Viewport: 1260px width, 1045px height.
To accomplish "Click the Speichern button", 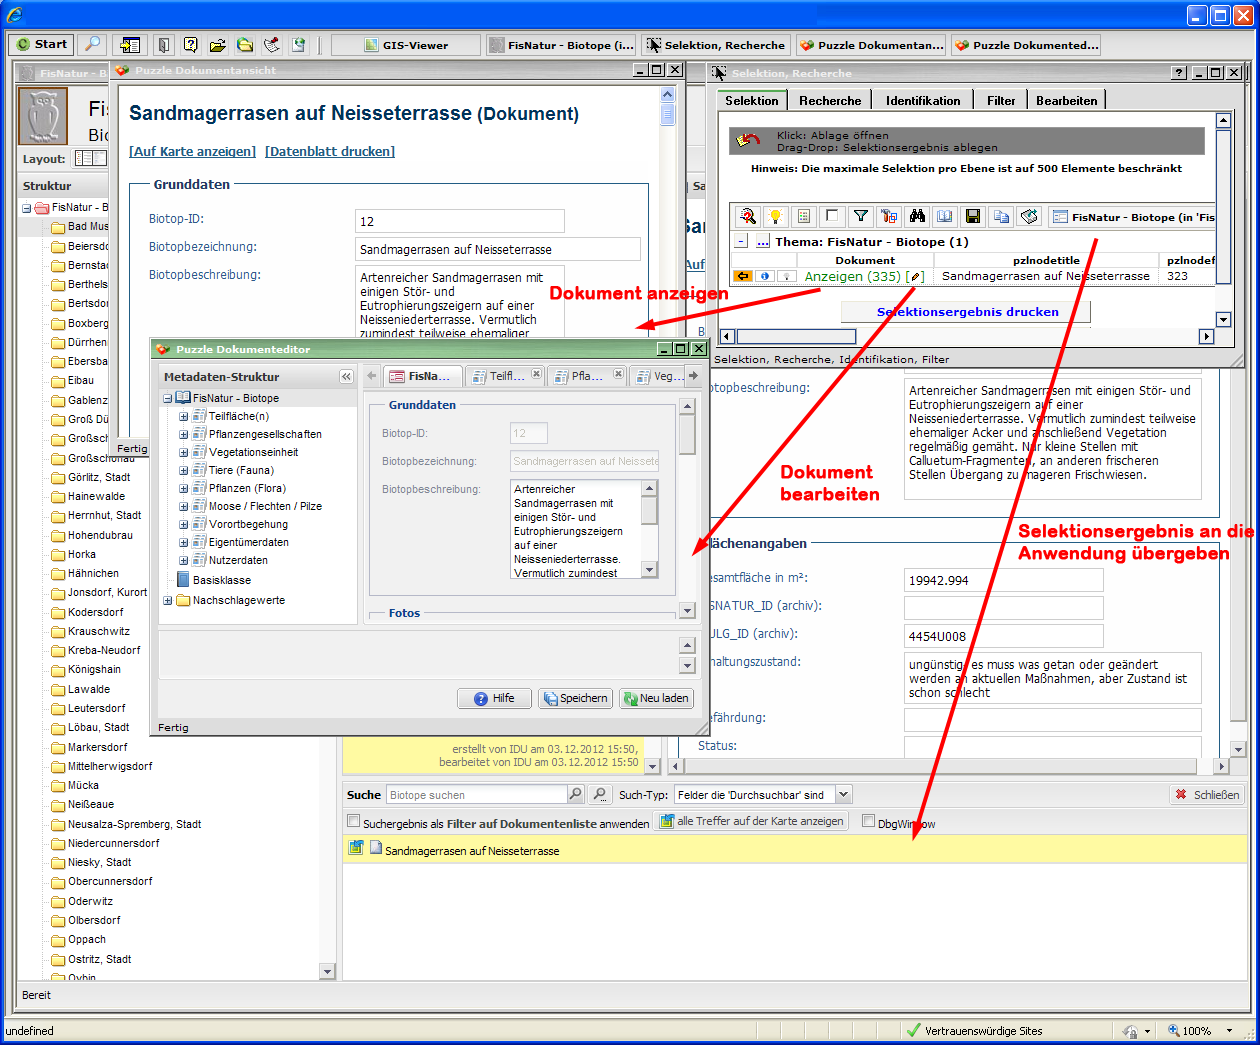I will click(575, 699).
